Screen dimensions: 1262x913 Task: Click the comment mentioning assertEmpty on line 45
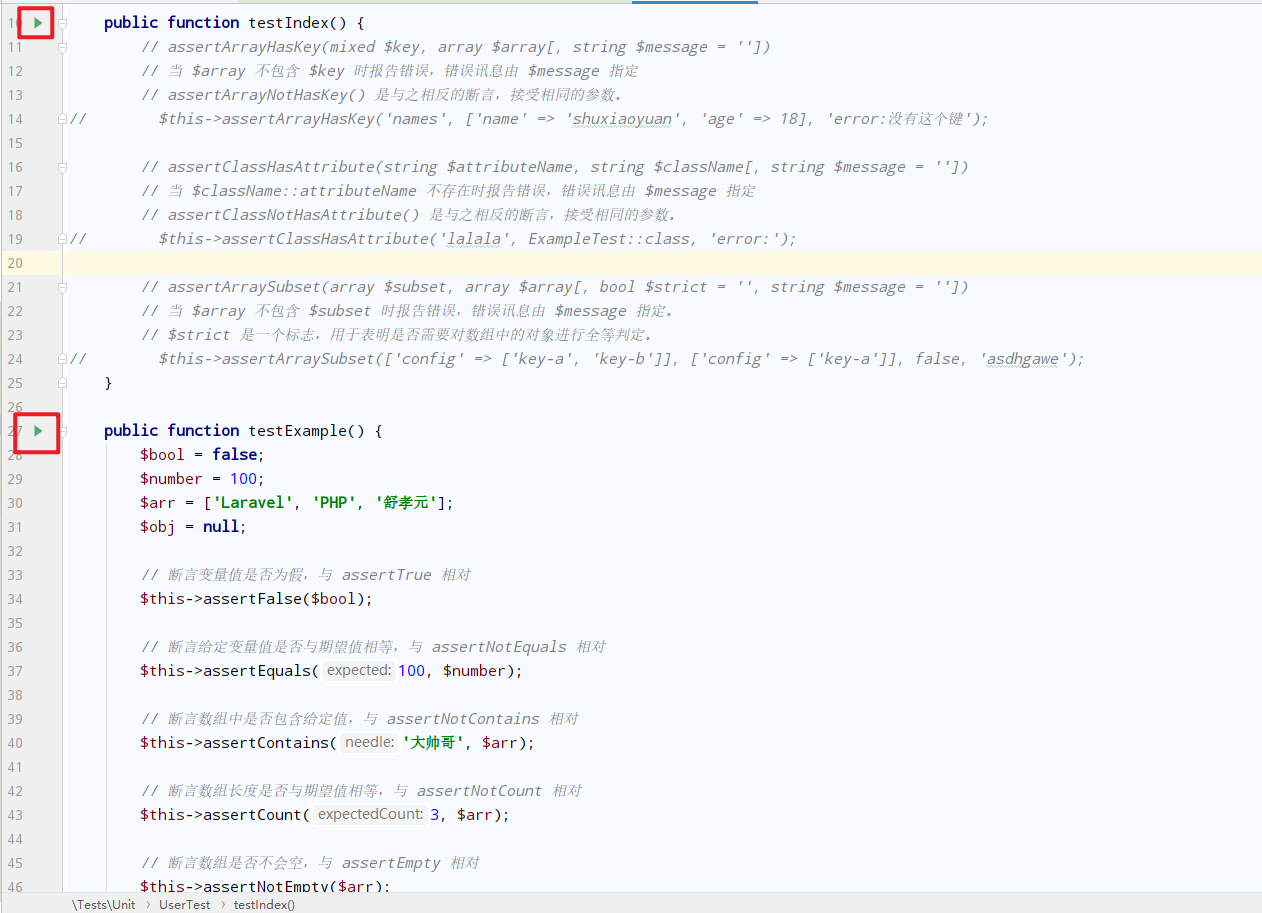[311, 862]
